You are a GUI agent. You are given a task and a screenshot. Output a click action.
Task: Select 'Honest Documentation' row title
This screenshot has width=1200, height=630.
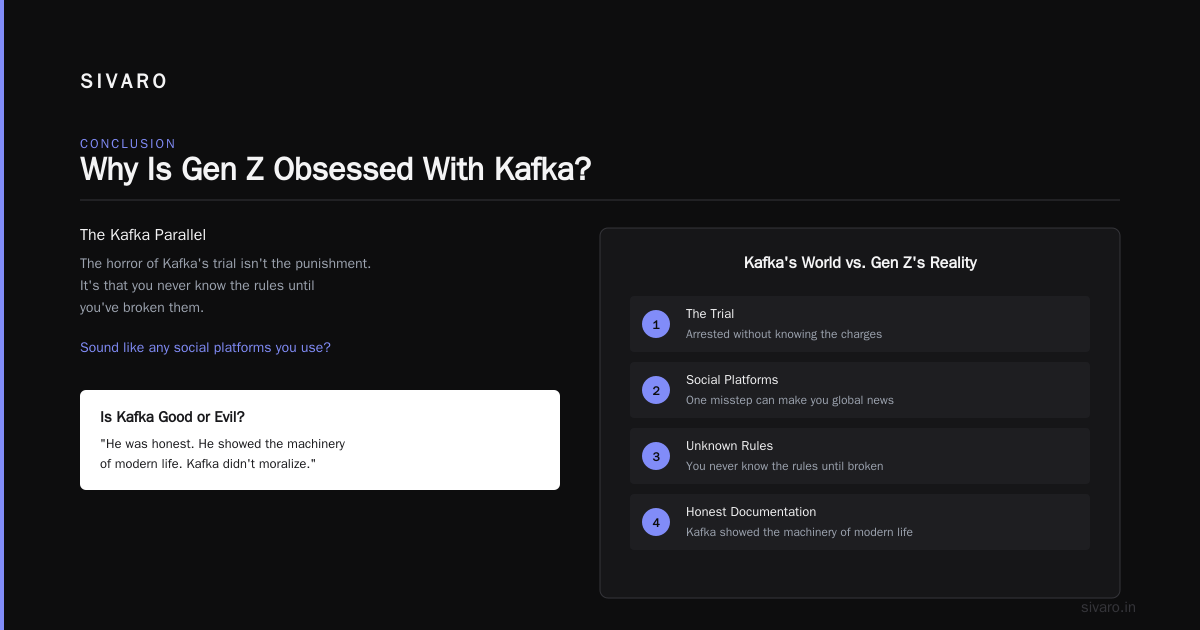pyautogui.click(x=751, y=512)
